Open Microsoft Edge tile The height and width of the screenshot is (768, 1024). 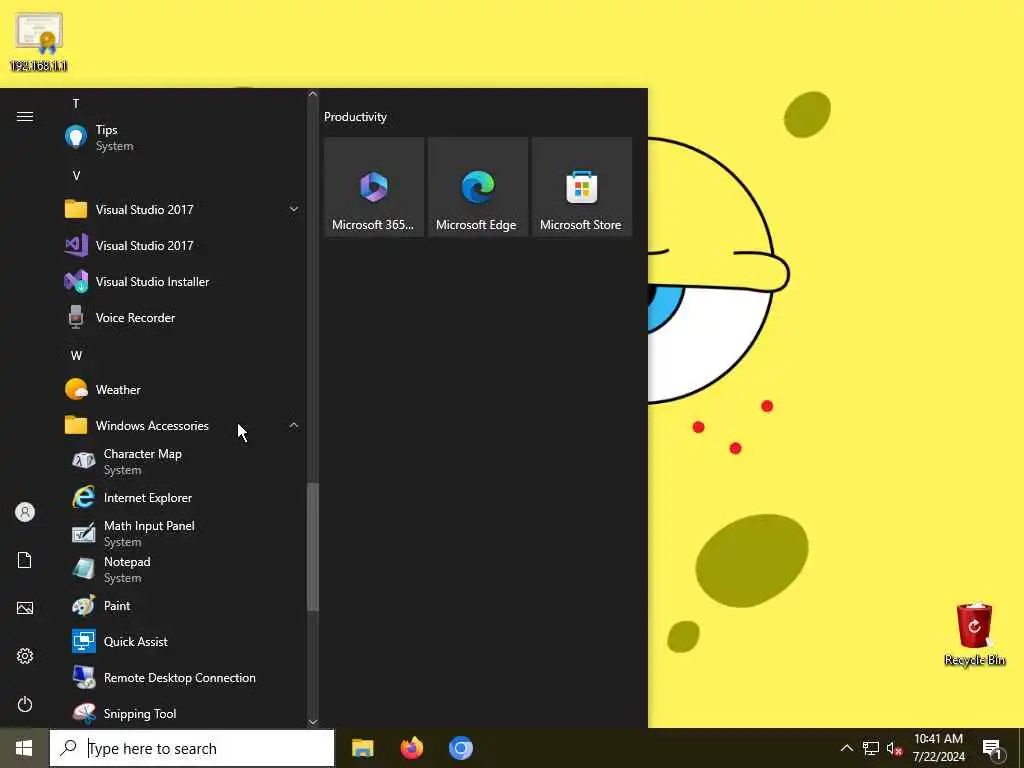(x=477, y=187)
